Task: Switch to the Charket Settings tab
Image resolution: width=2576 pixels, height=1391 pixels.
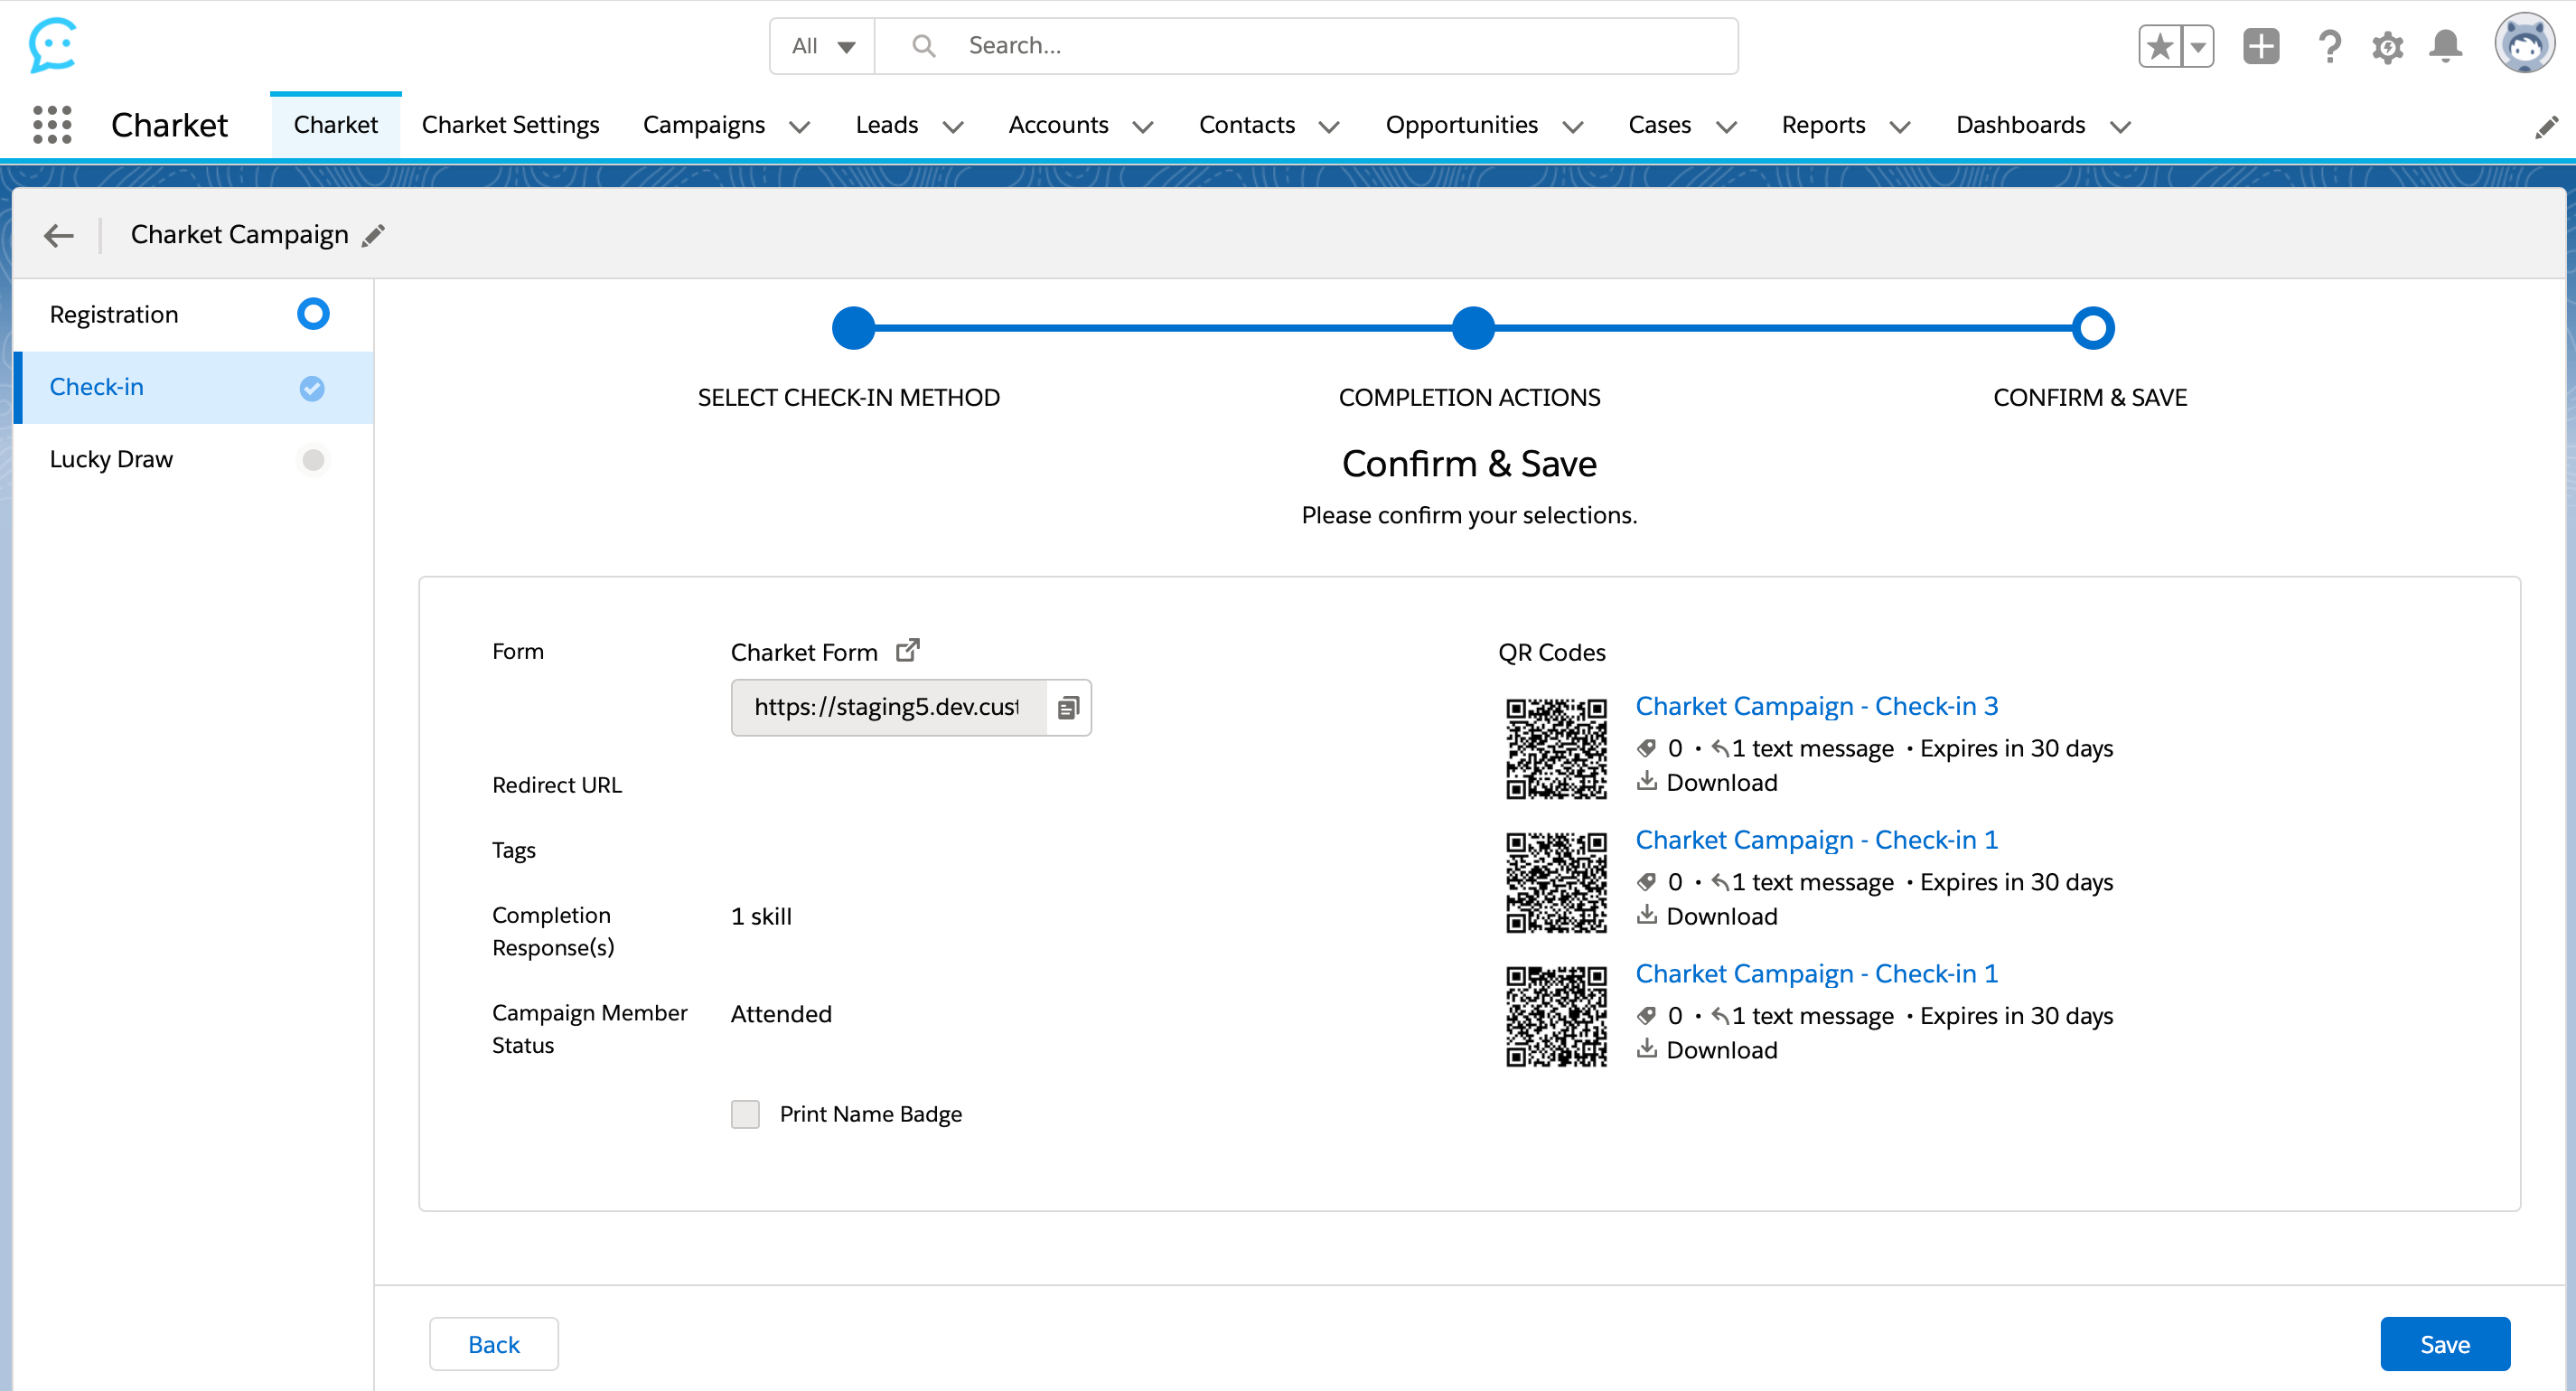Action: (x=510, y=125)
